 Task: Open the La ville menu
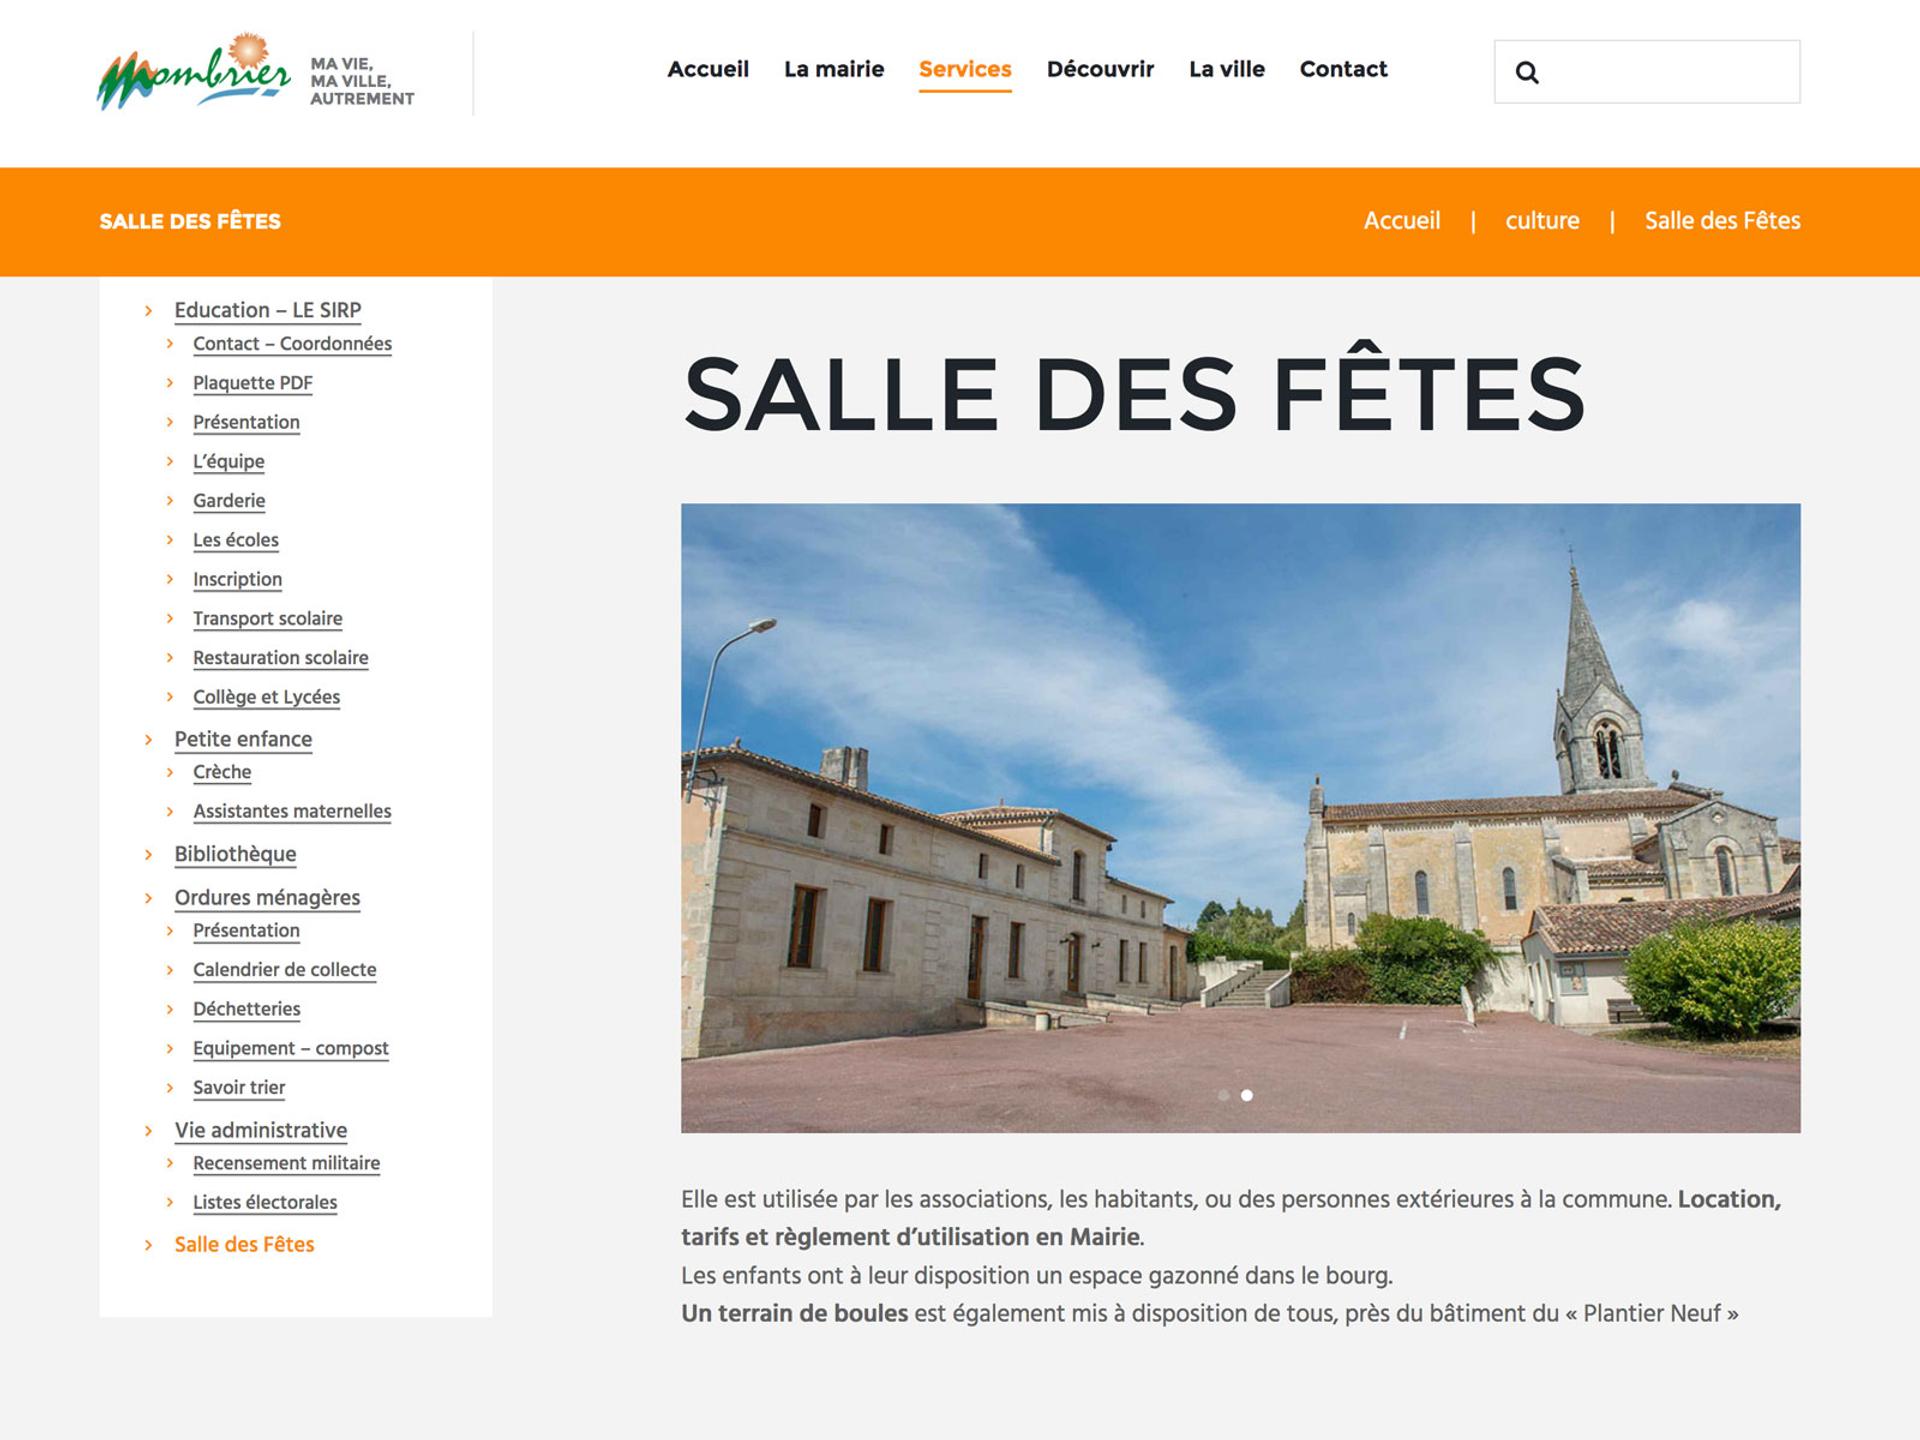tap(1227, 69)
